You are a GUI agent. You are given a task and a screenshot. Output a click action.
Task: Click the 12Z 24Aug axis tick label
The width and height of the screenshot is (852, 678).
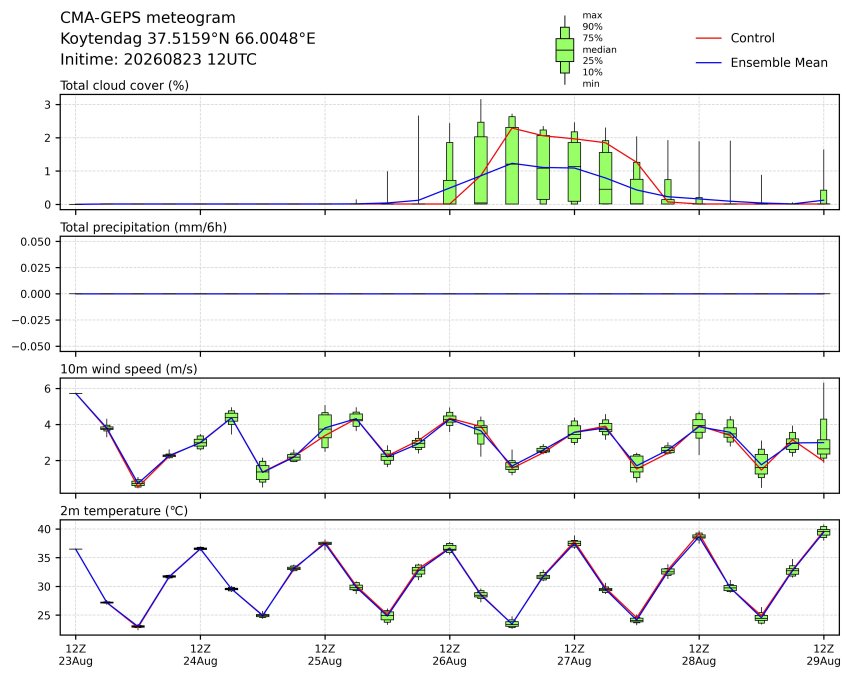coord(200,655)
